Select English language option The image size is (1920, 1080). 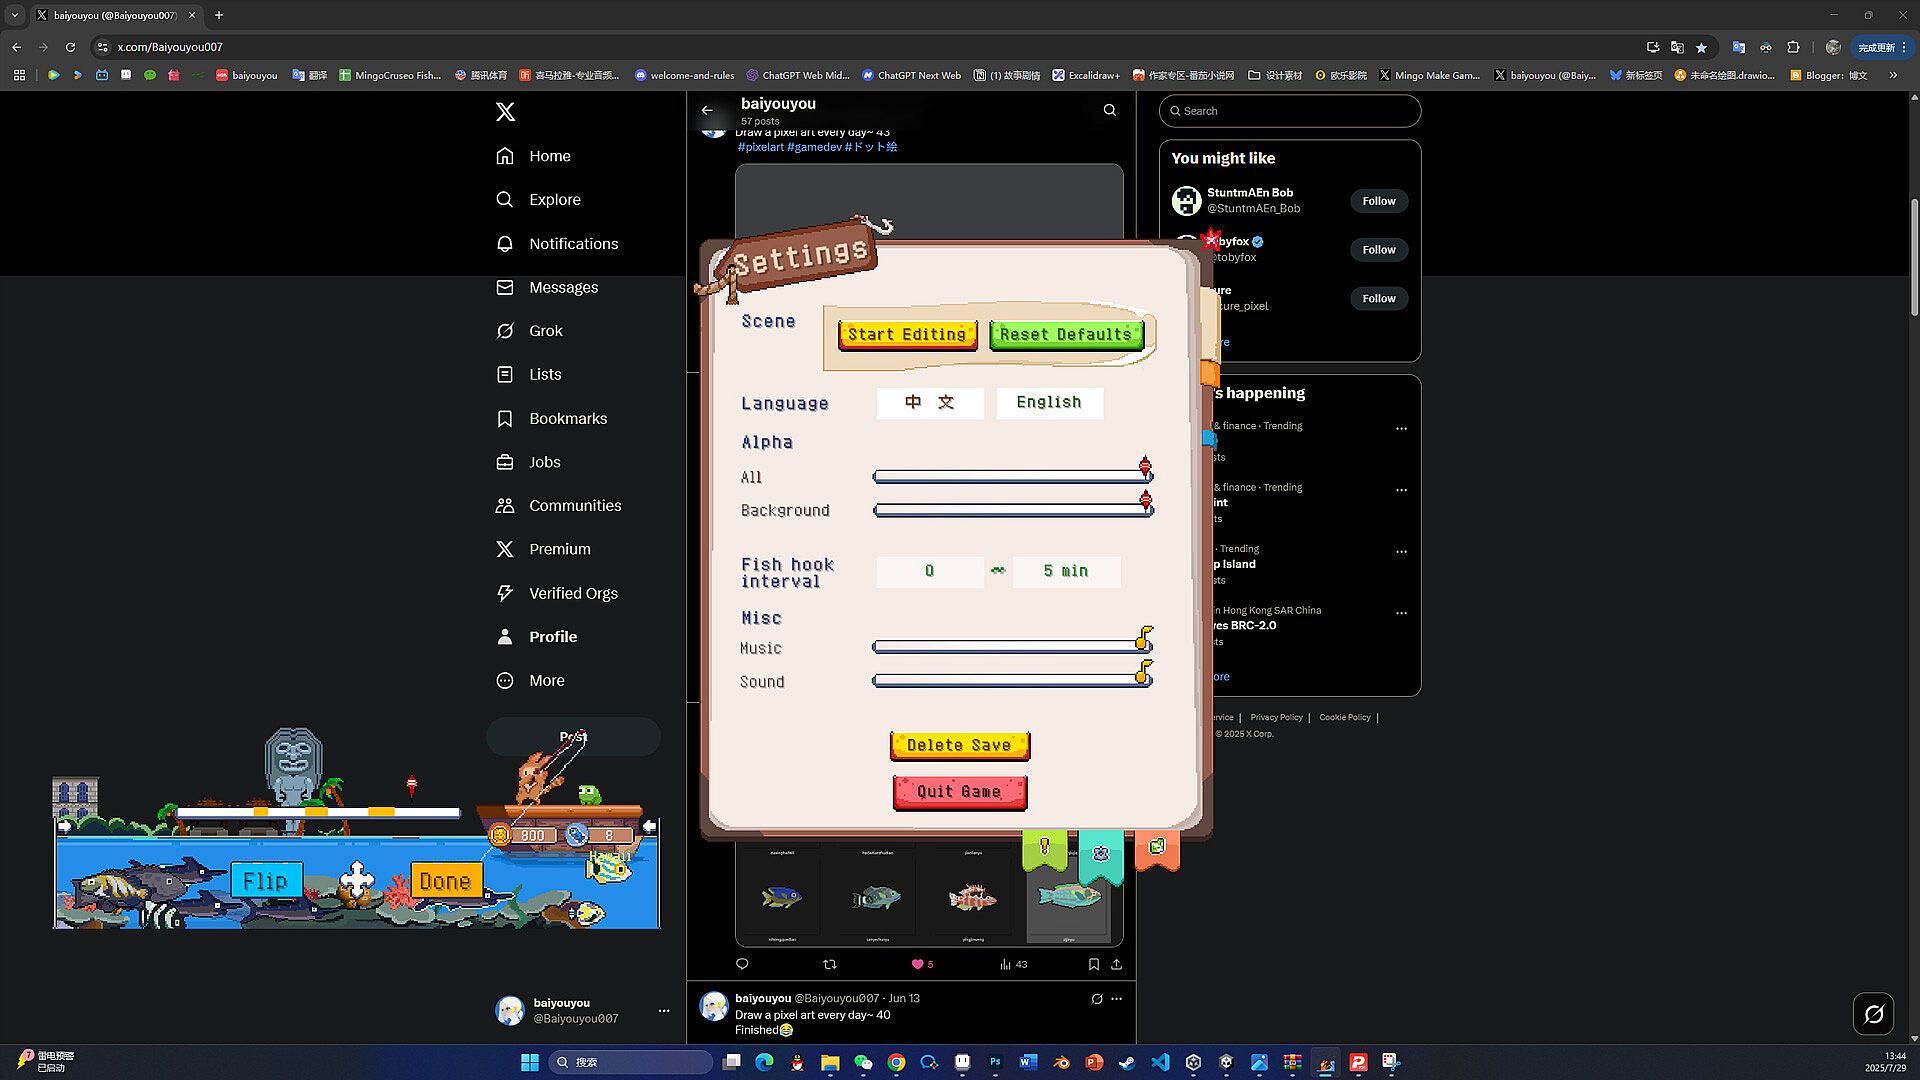click(x=1048, y=402)
